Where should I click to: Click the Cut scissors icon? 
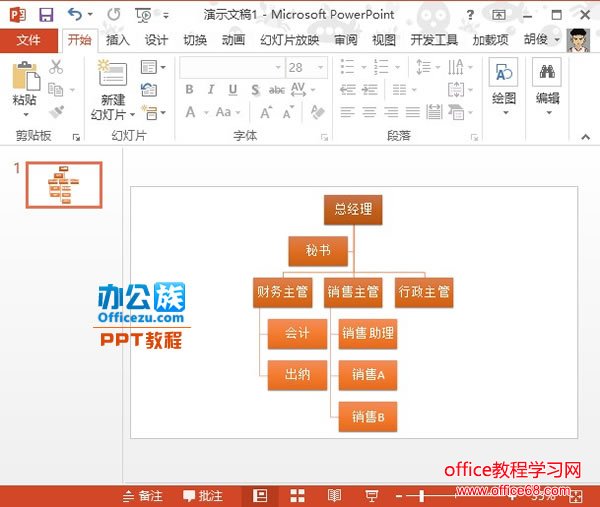pyautogui.click(x=56, y=67)
